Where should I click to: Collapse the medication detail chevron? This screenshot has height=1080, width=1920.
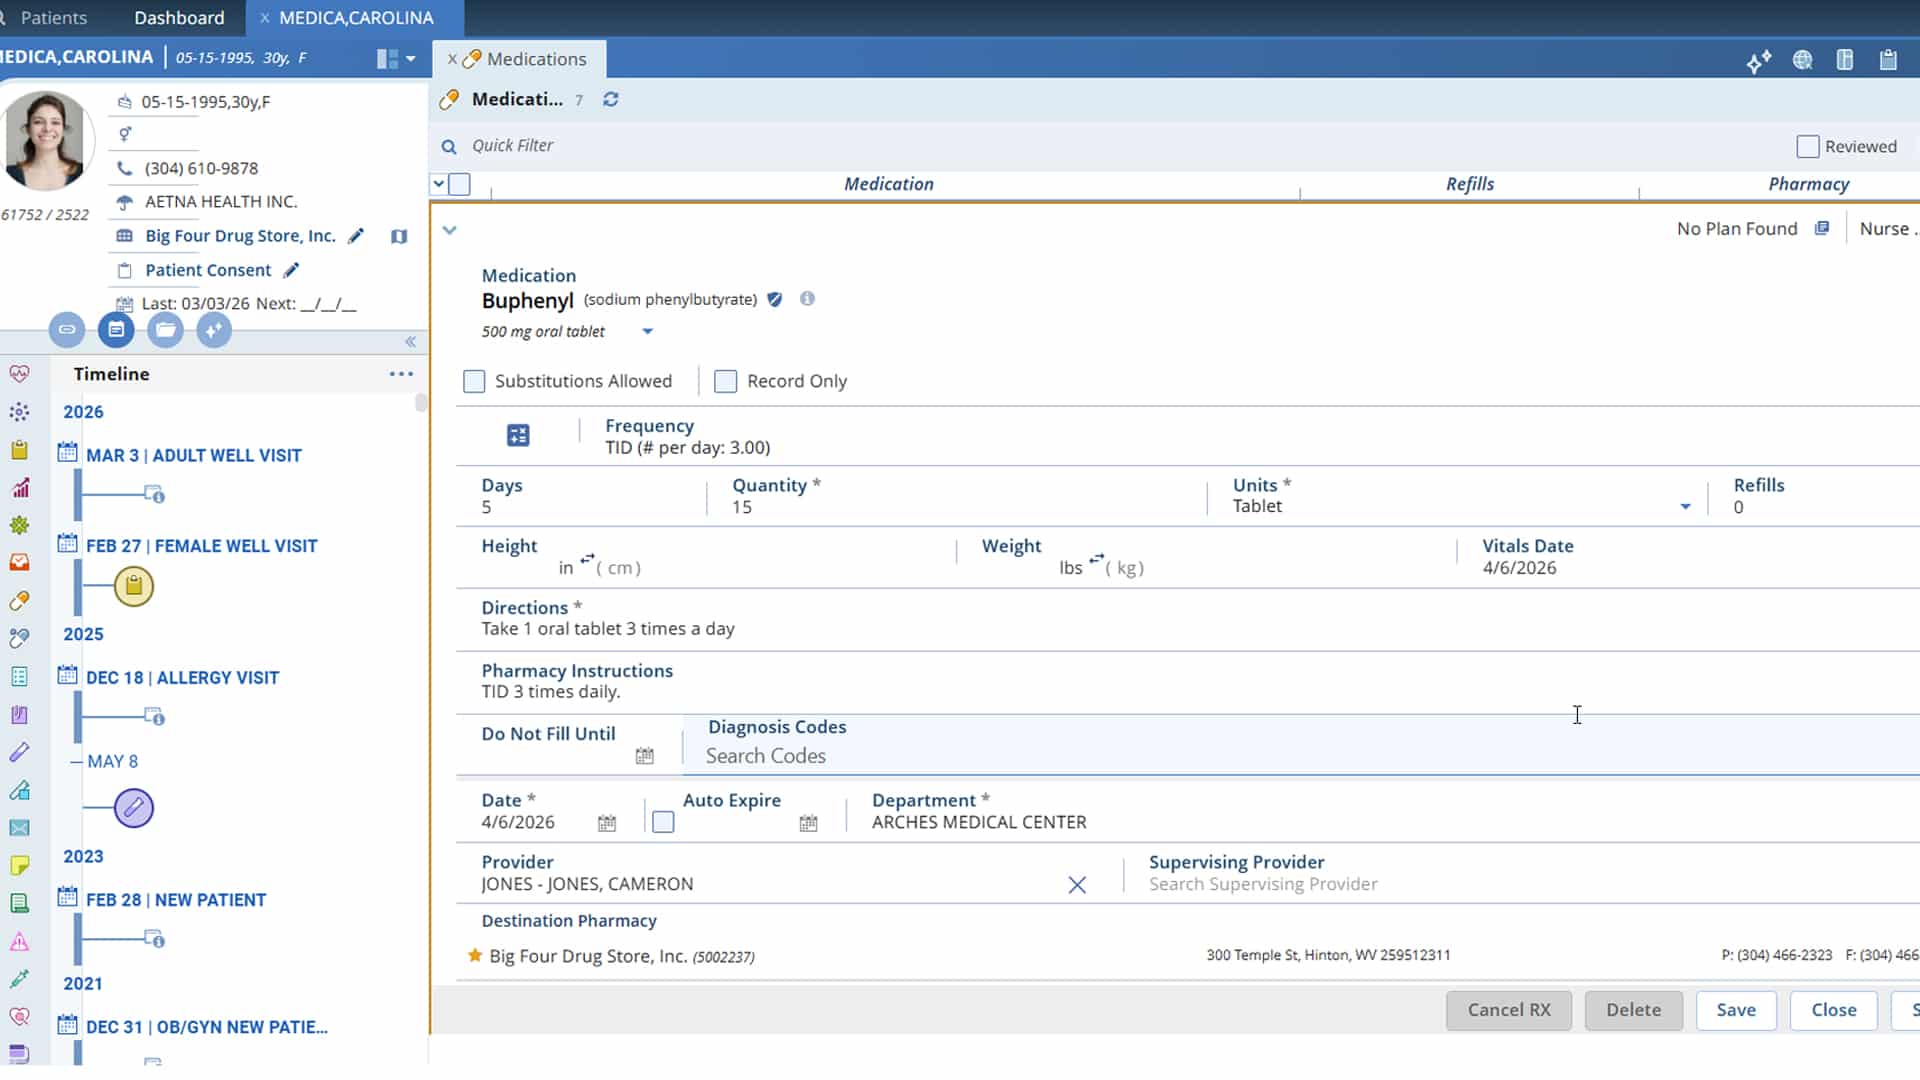coord(450,230)
